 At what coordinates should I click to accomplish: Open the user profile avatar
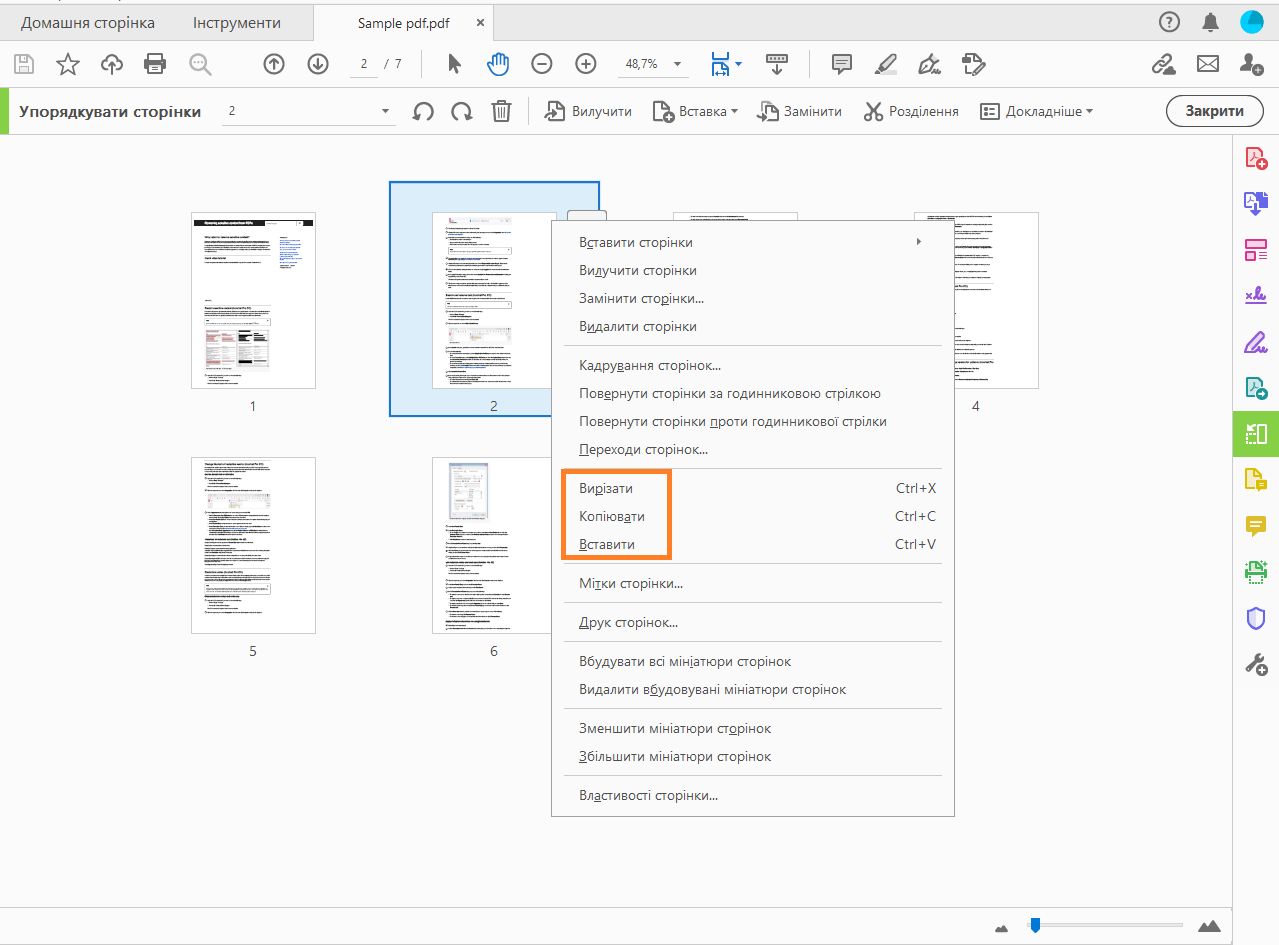1252,22
